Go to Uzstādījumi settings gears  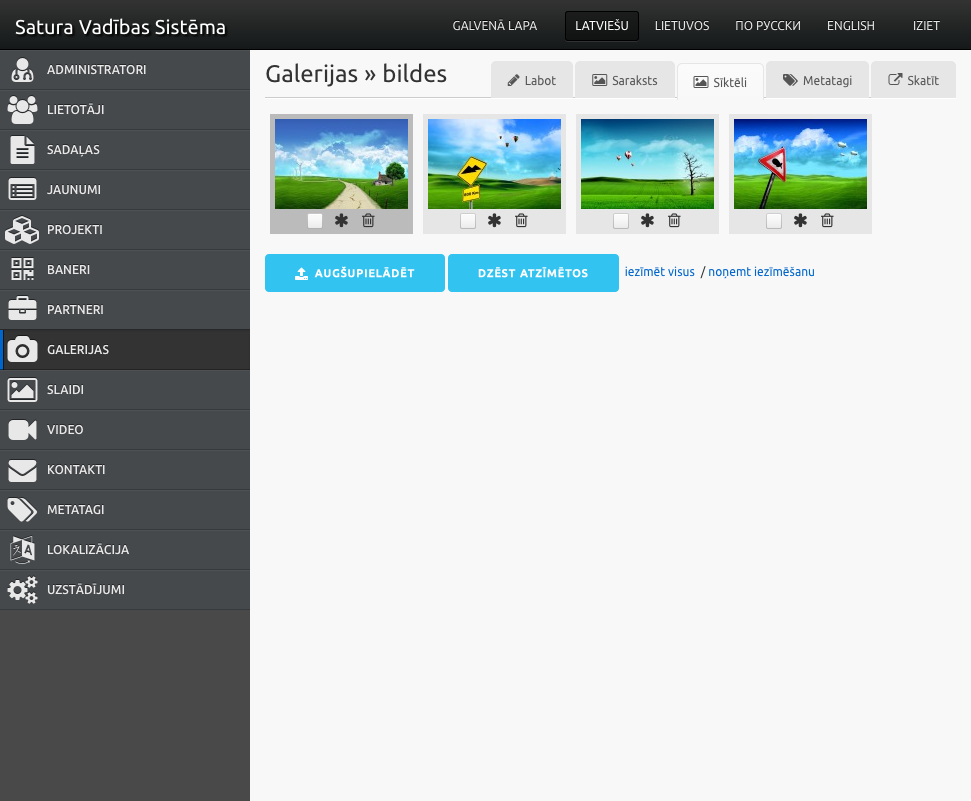coord(22,590)
